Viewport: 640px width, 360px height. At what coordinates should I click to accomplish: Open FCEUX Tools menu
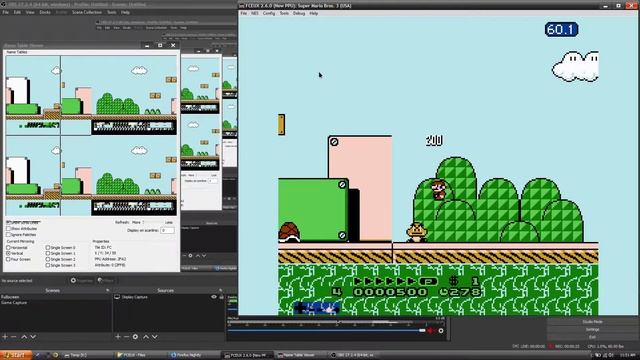click(x=284, y=13)
